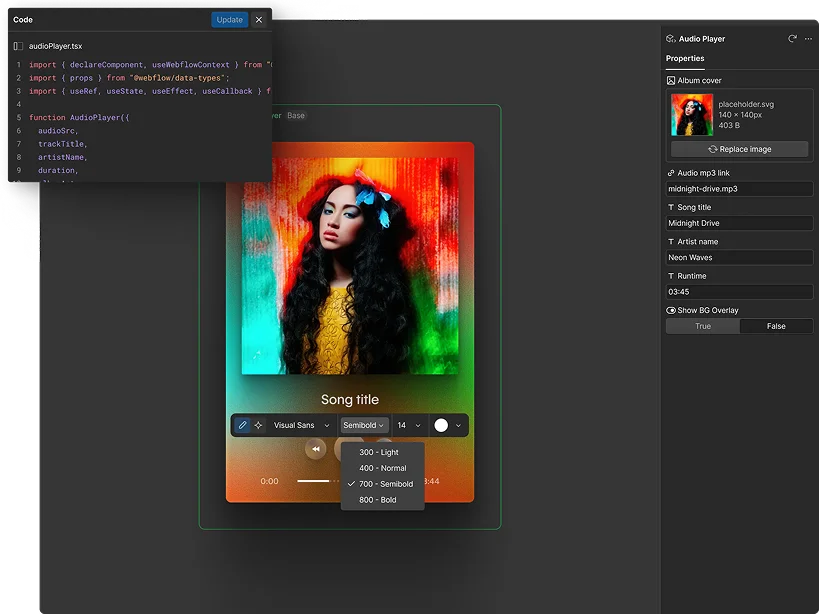Click the text icon beside Artist name label
This screenshot has width=819, height=614.
point(671,242)
